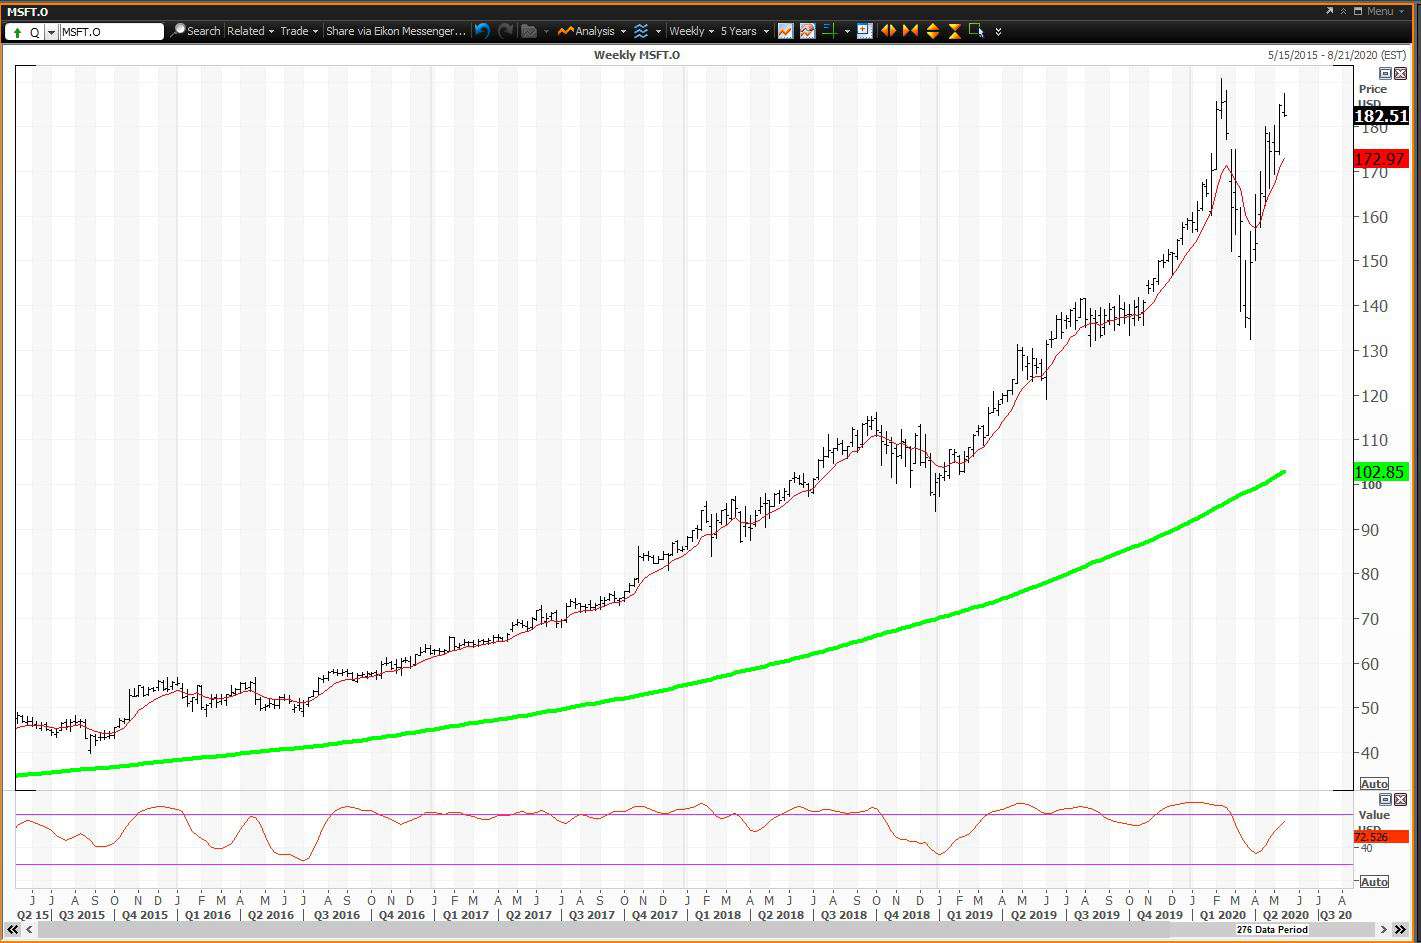This screenshot has width=1421, height=943.
Task: Expand the toolbar overflow chevron
Action: tap(998, 32)
